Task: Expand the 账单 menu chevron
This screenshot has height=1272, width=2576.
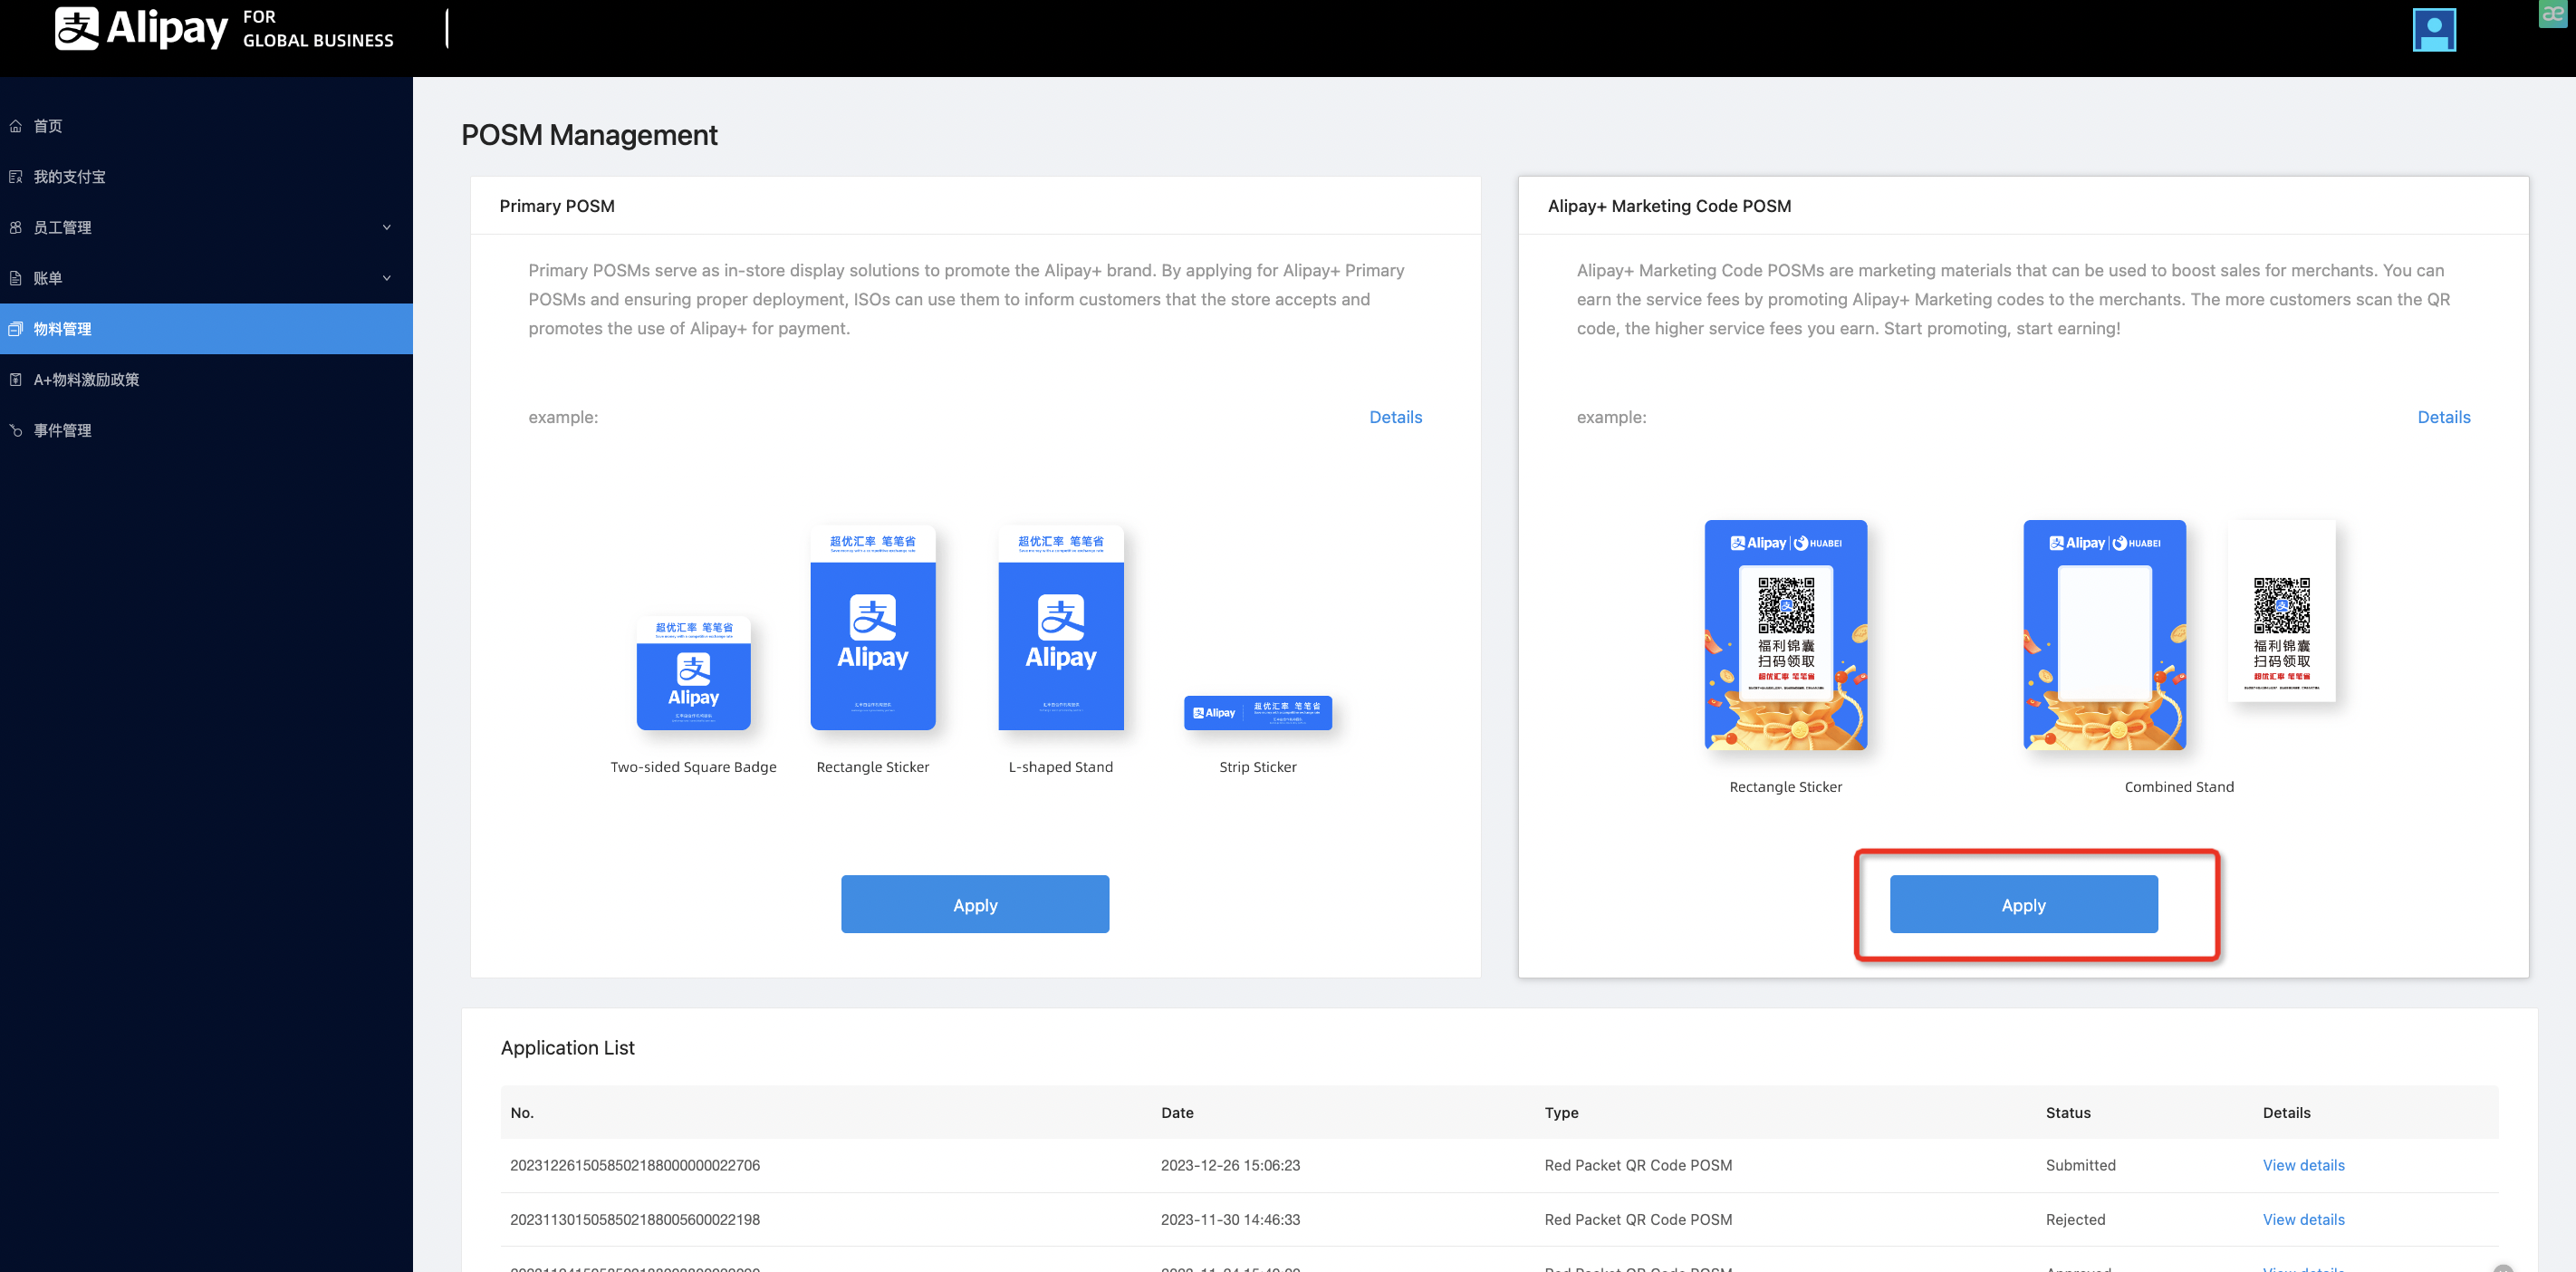Action: (x=387, y=278)
